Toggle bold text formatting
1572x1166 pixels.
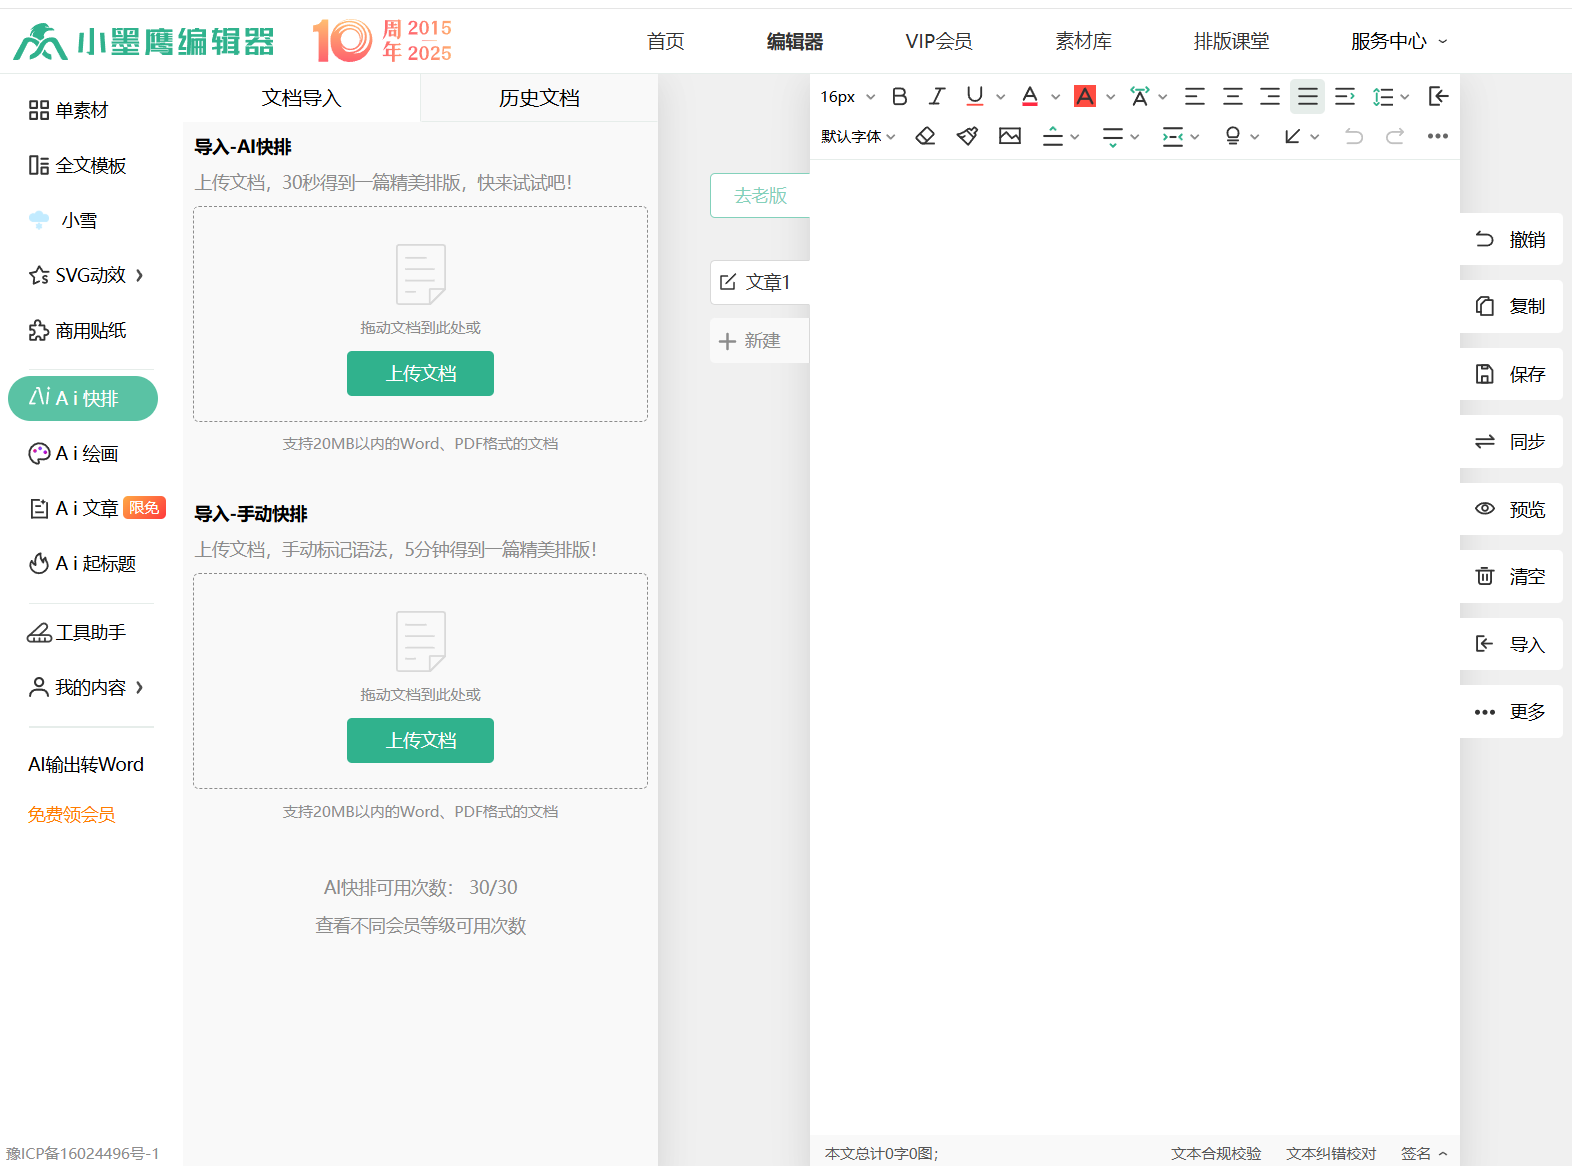point(899,96)
